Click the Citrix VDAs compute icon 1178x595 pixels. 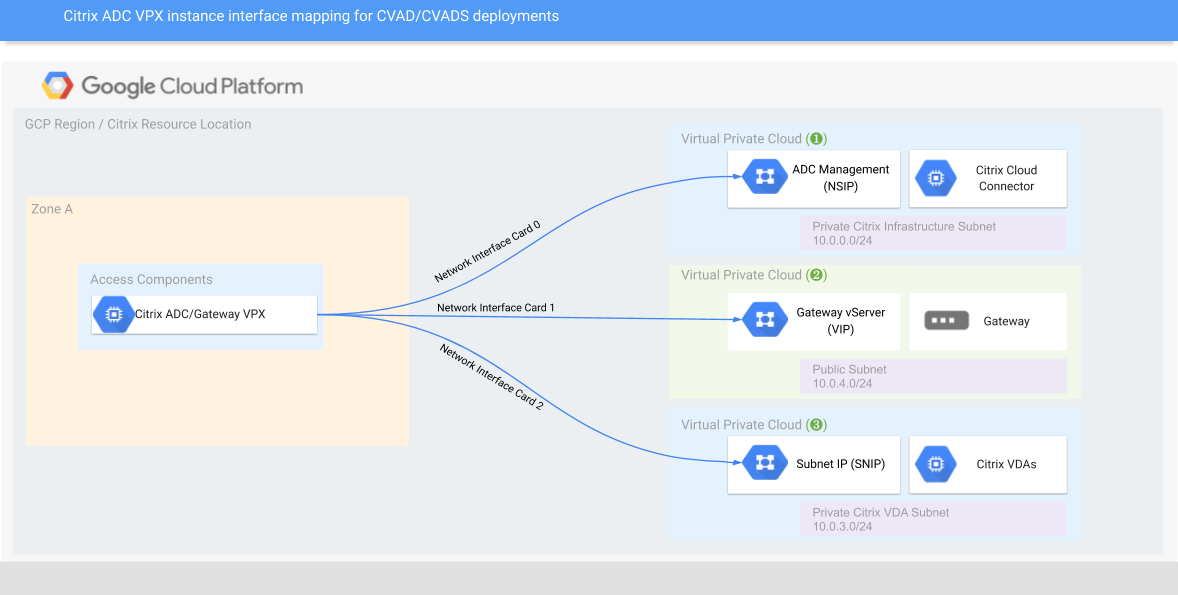click(x=935, y=464)
